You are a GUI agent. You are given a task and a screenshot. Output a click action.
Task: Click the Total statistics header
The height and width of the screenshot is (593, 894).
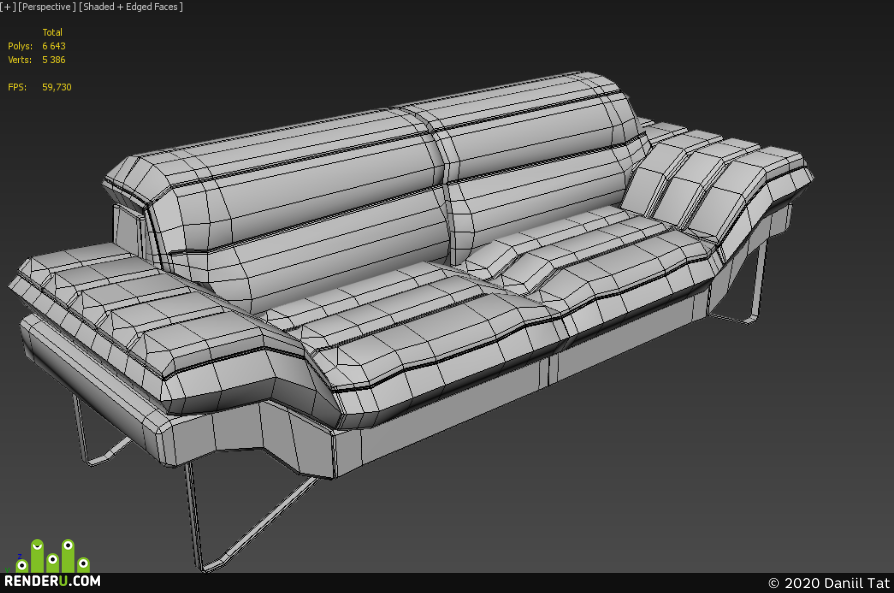point(52,33)
